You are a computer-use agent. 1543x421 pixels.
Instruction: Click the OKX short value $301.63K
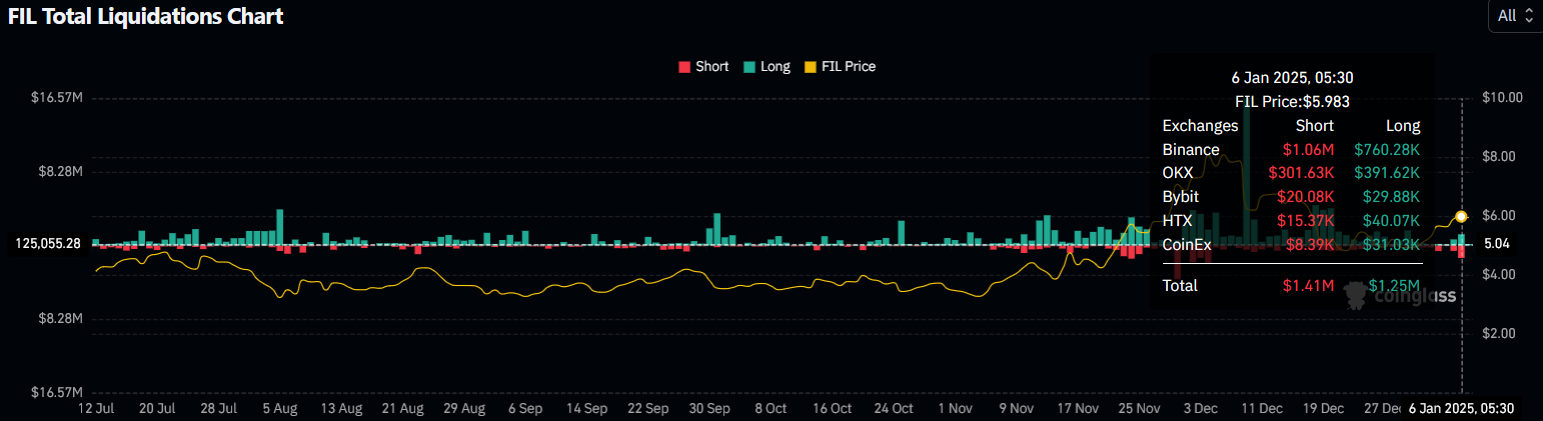1301,173
